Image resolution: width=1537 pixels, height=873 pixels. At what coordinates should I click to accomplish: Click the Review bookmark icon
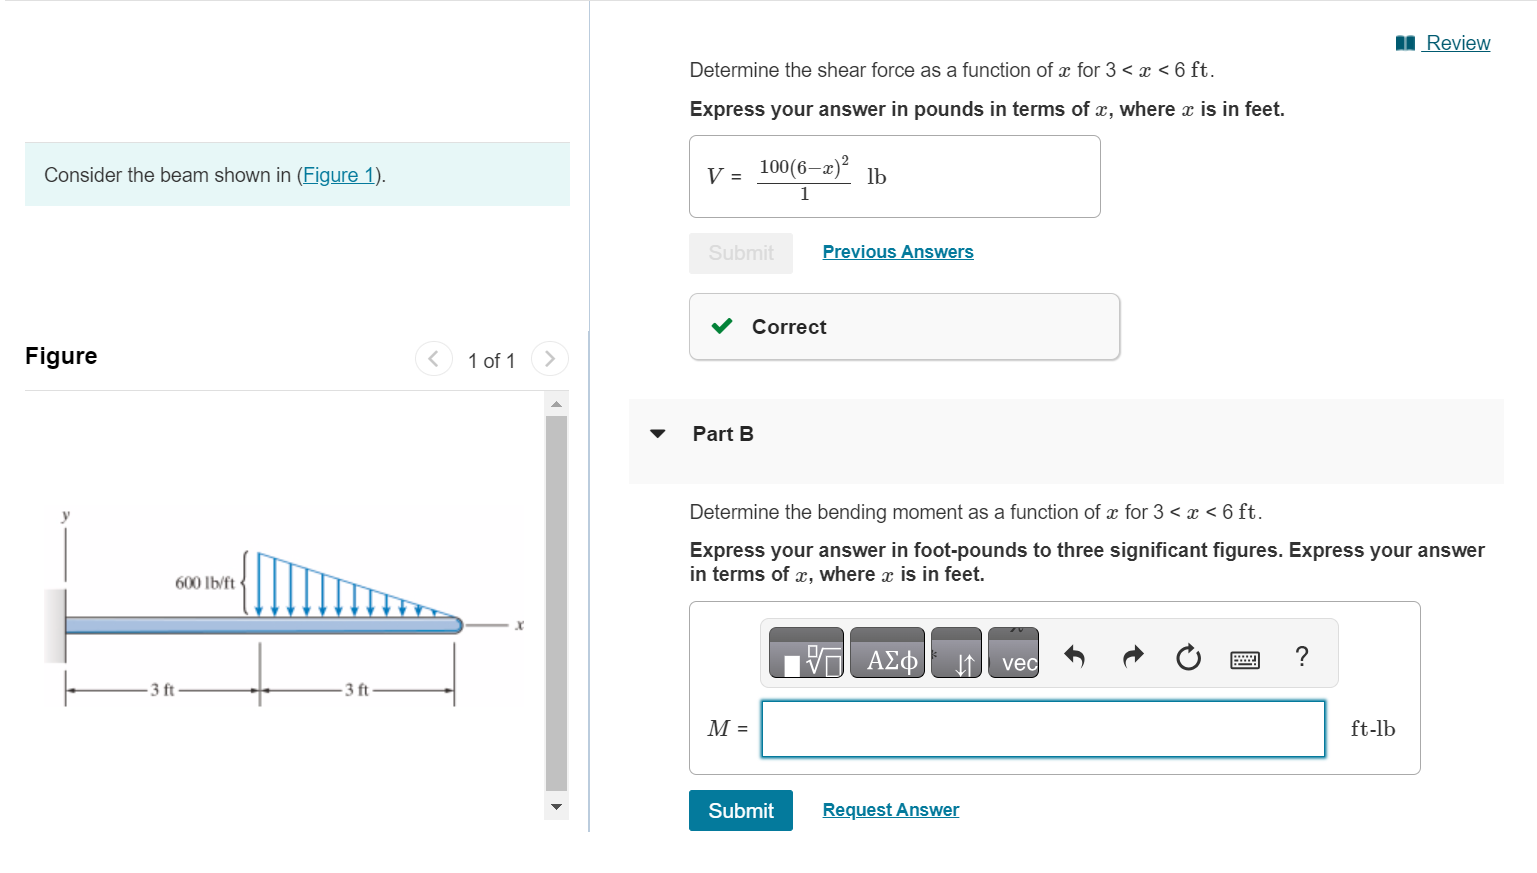[x=1403, y=42]
